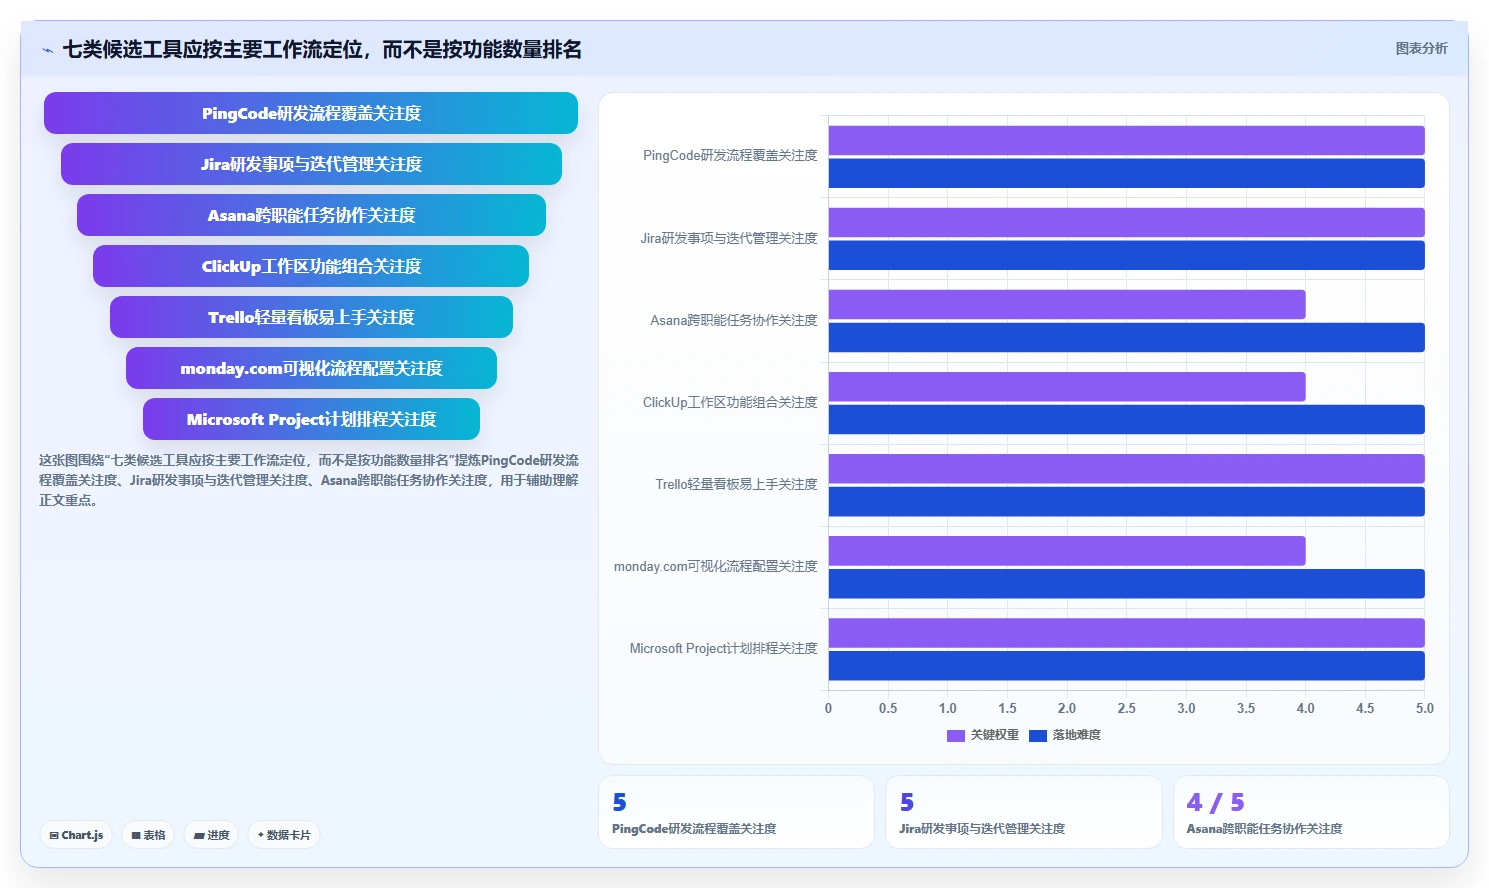Click the purple bar for ClickUp工作区功能组合关注度
This screenshot has height=888, width=1489.
[1067, 386]
